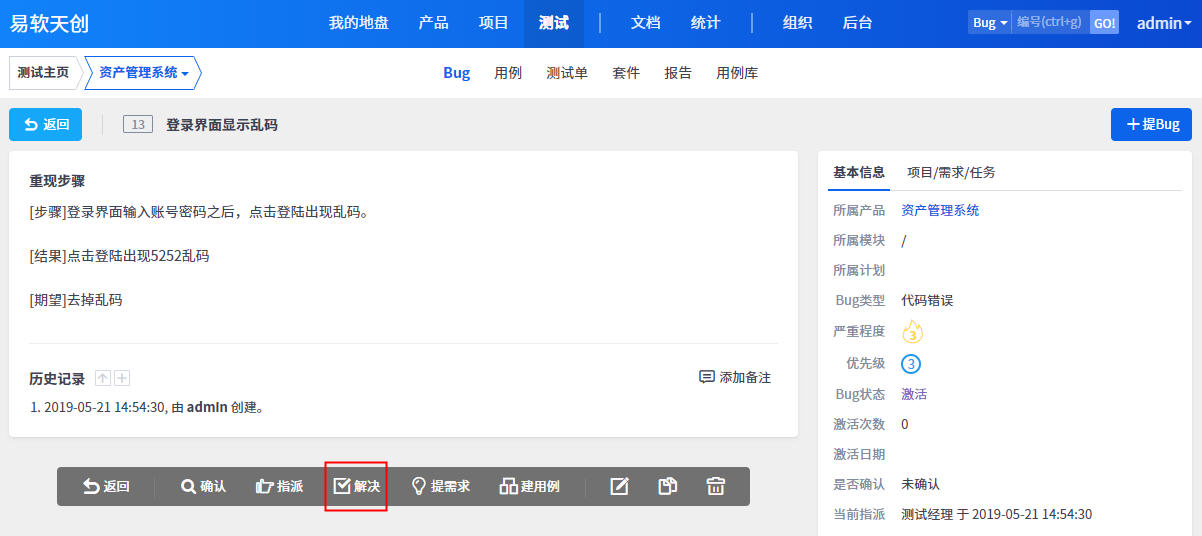Click 添加备注 to add a comment
The width and height of the screenshot is (1202, 536).
[735, 377]
